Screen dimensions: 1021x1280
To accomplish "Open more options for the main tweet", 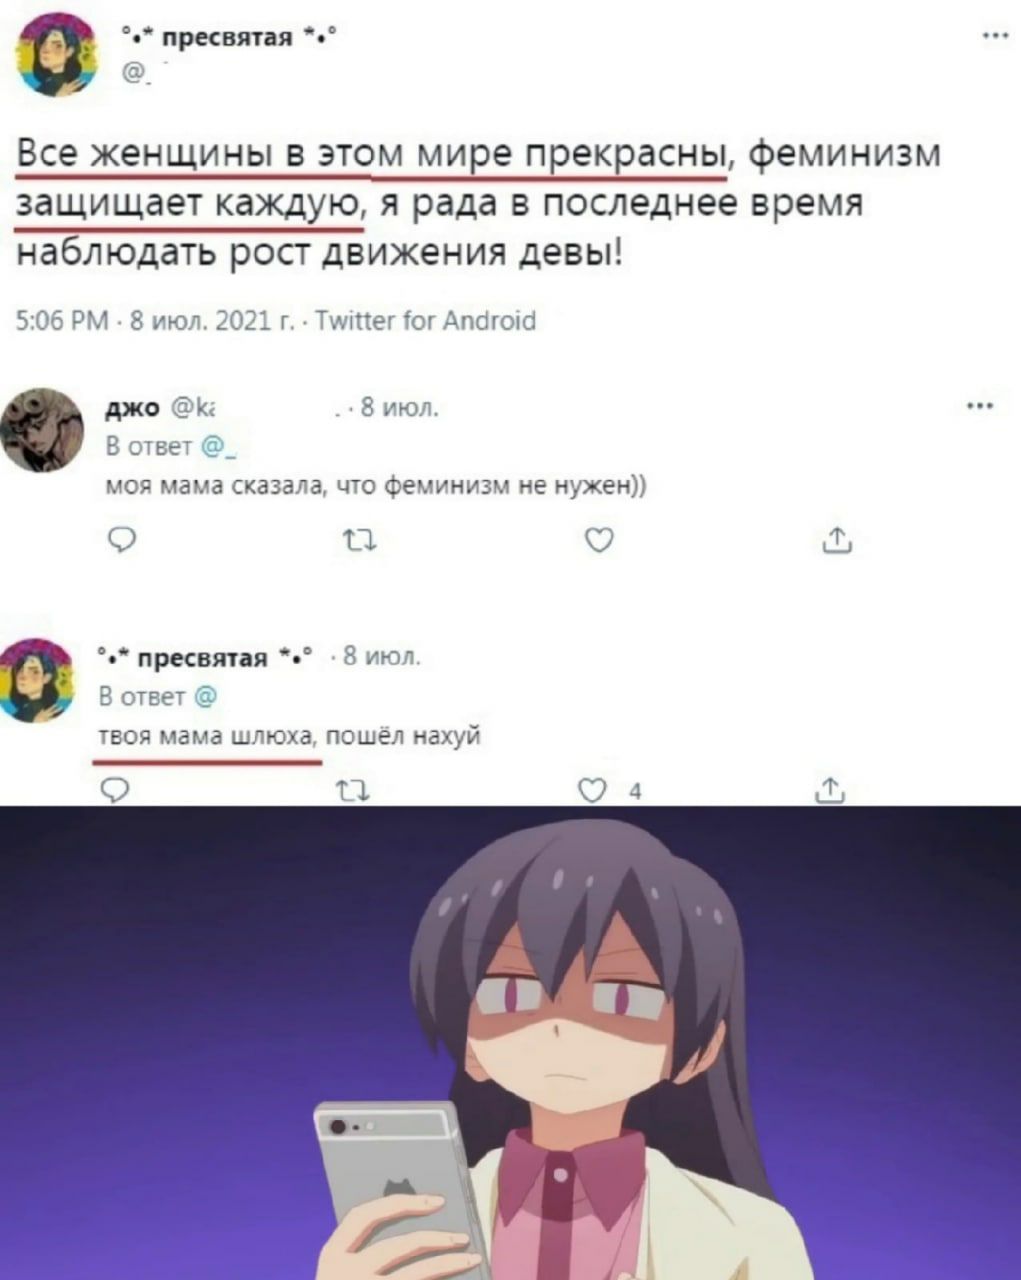I will pyautogui.click(x=994, y=38).
